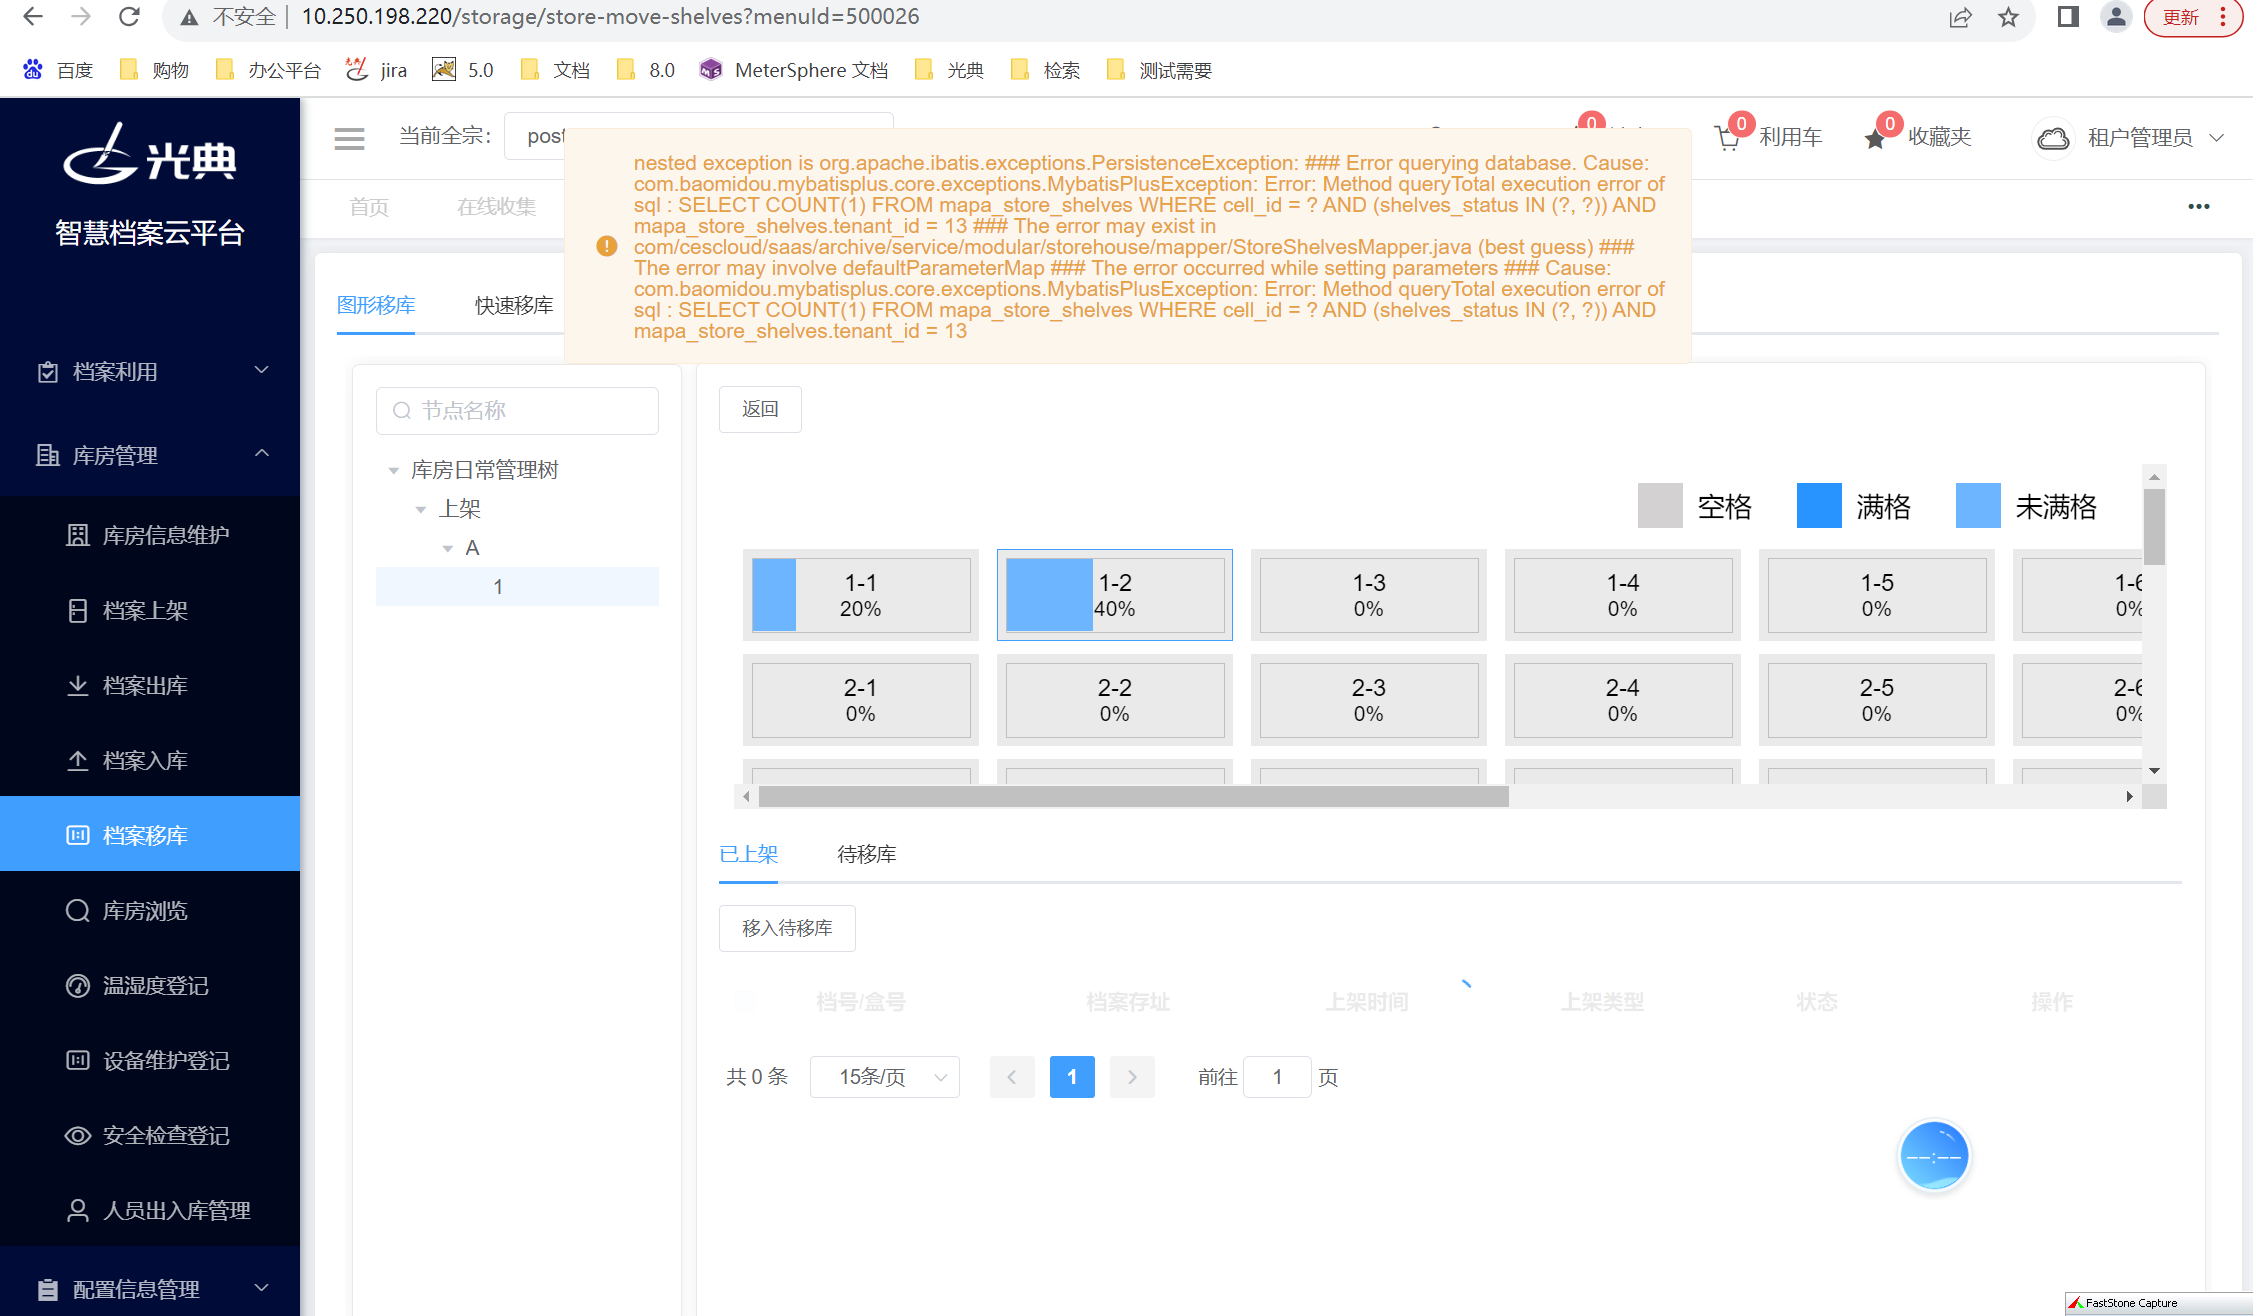This screenshot has width=2253, height=1316.
Task: Collapse the 库房管理 sidebar menu
Action: pos(150,455)
